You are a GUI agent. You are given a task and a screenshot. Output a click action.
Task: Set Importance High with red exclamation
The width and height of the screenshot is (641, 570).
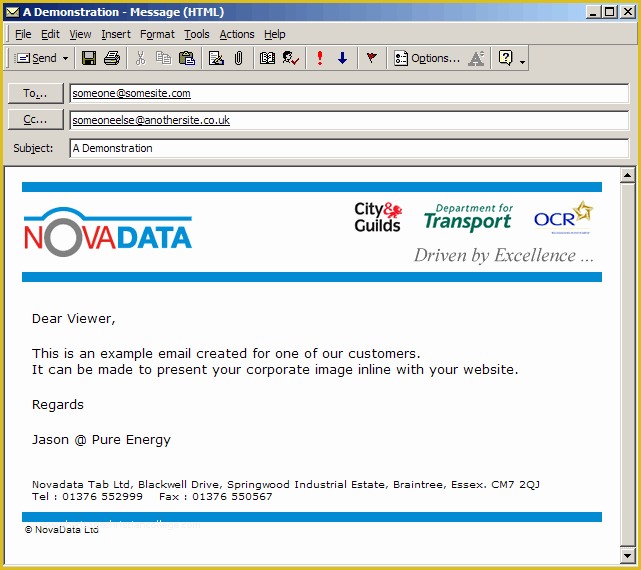(320, 58)
